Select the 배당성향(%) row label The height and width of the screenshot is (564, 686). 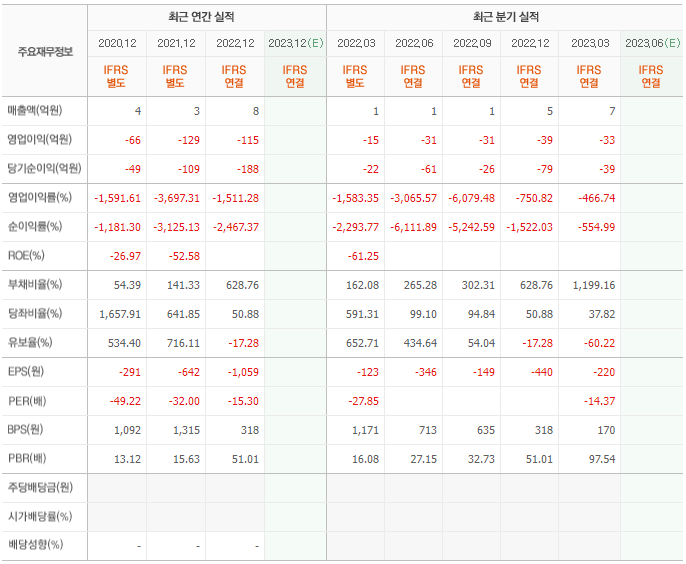(x=35, y=545)
